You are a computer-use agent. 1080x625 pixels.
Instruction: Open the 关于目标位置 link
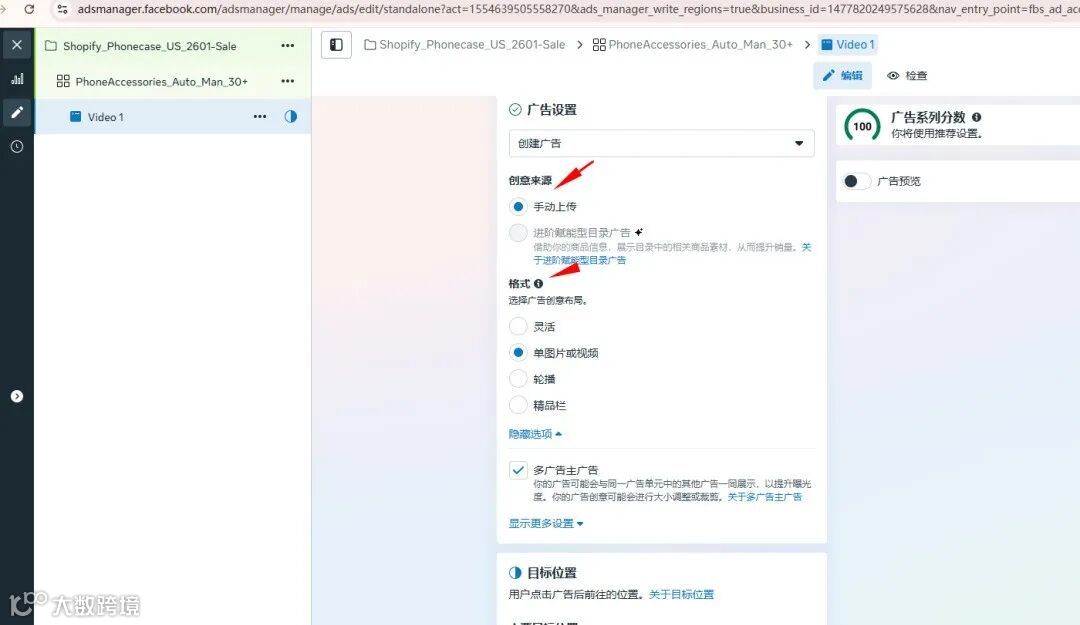tap(681, 595)
